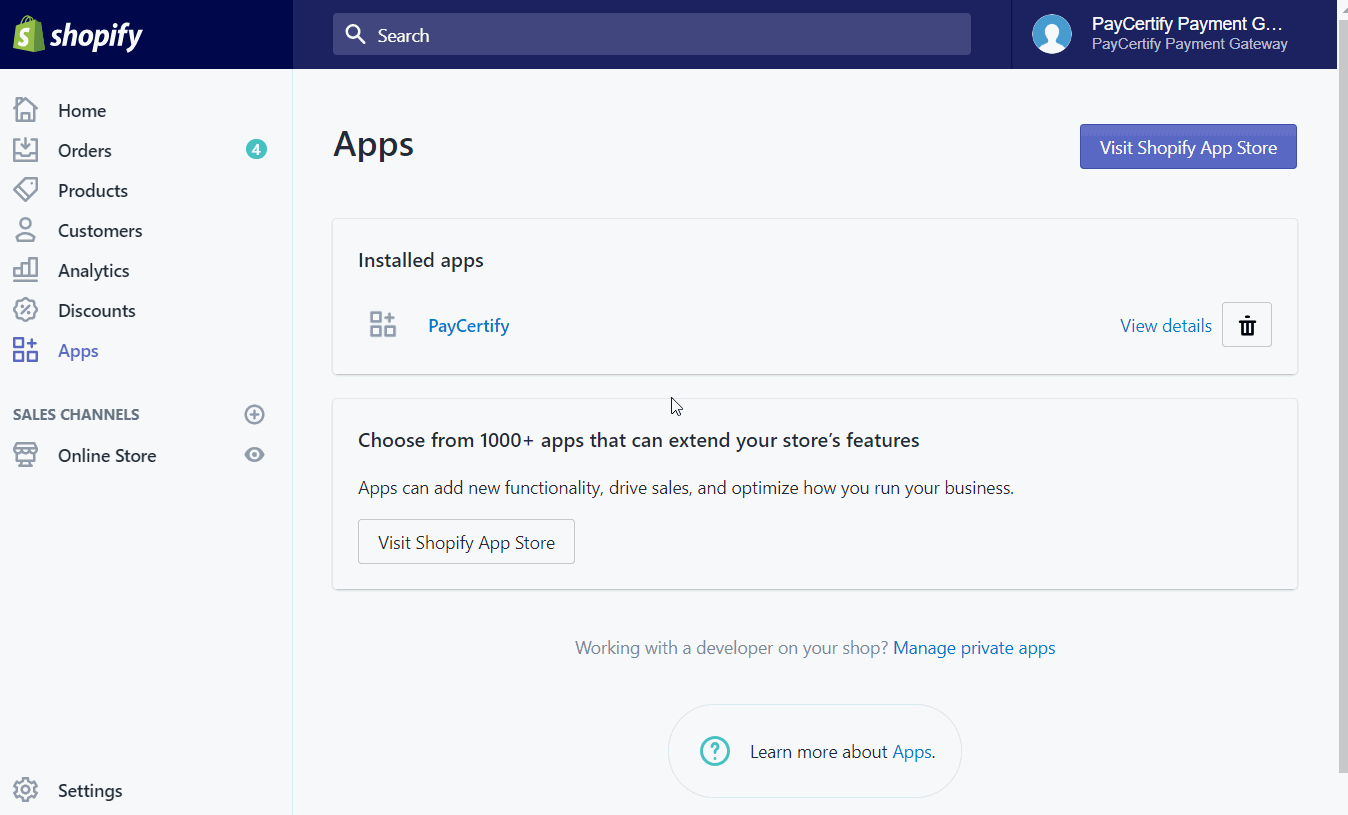Open the account avatar menu

1052,34
